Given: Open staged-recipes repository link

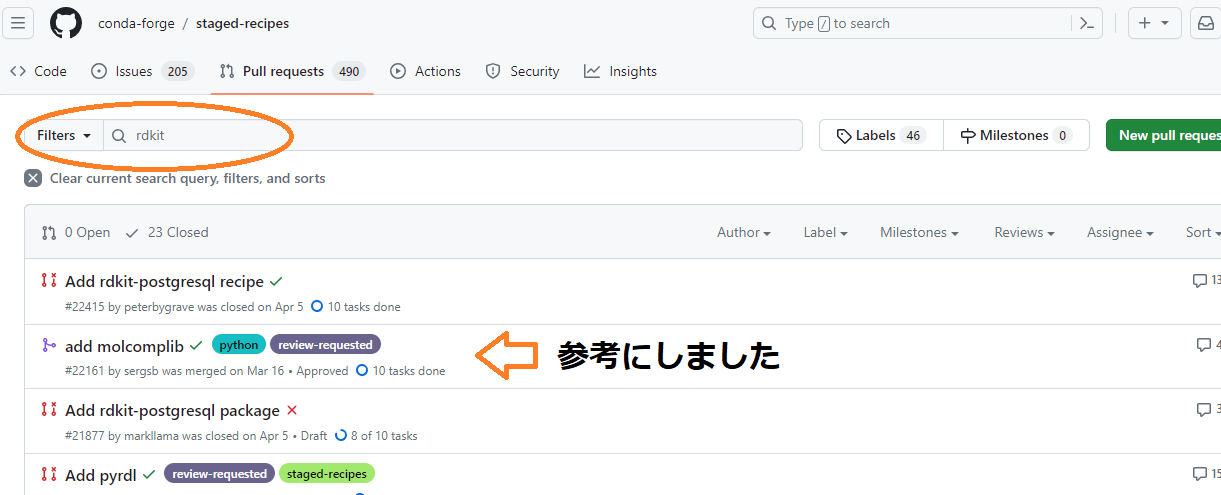Looking at the screenshot, I should click(243, 23).
